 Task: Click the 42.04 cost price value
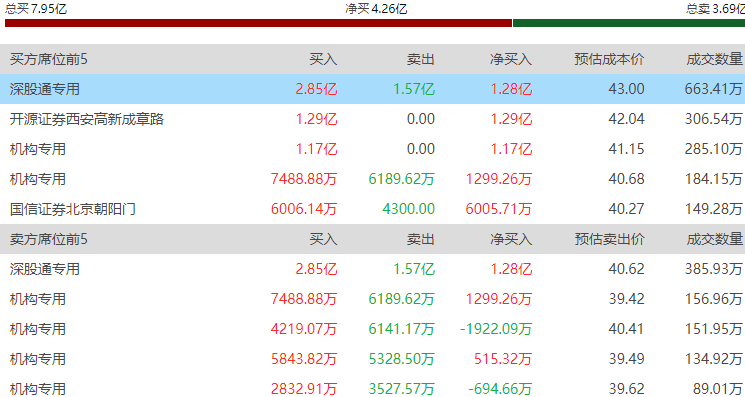point(627,119)
